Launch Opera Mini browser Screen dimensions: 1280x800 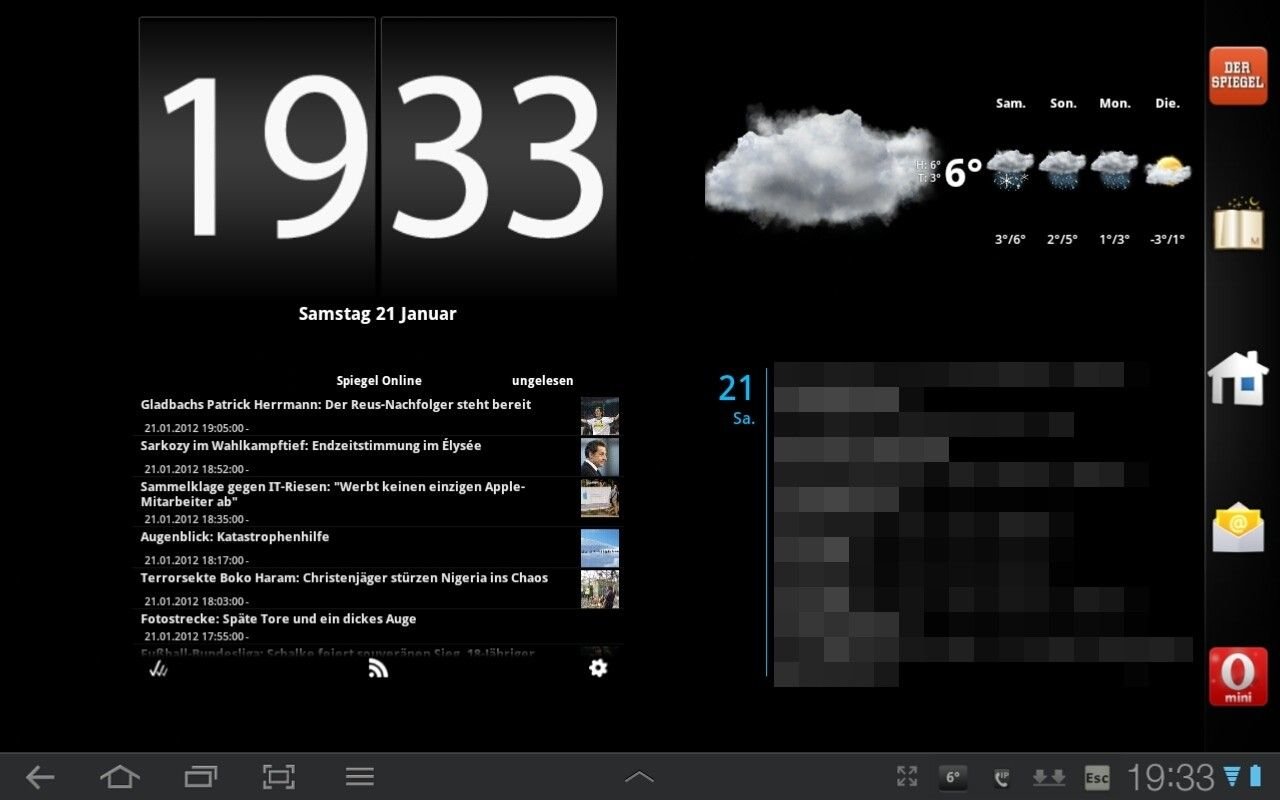(1238, 677)
